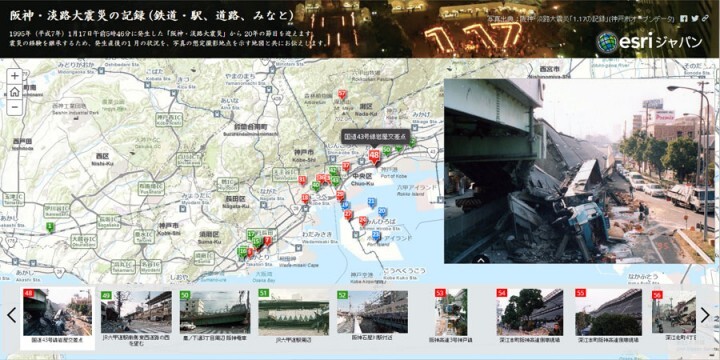Select green map marker 40

315,186
